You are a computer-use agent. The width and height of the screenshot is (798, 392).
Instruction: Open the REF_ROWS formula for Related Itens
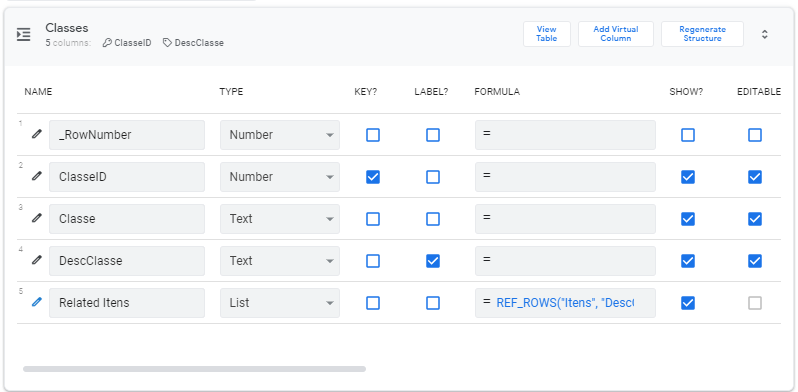click(565, 302)
